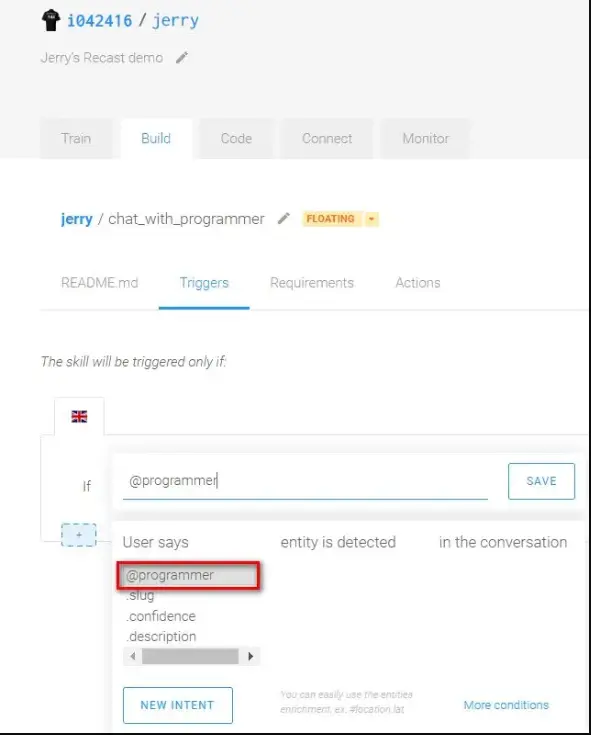This screenshot has width=591, height=735.
Task: Click the horizontal scrollbar thumb under suggestions
Action: click(x=190, y=656)
